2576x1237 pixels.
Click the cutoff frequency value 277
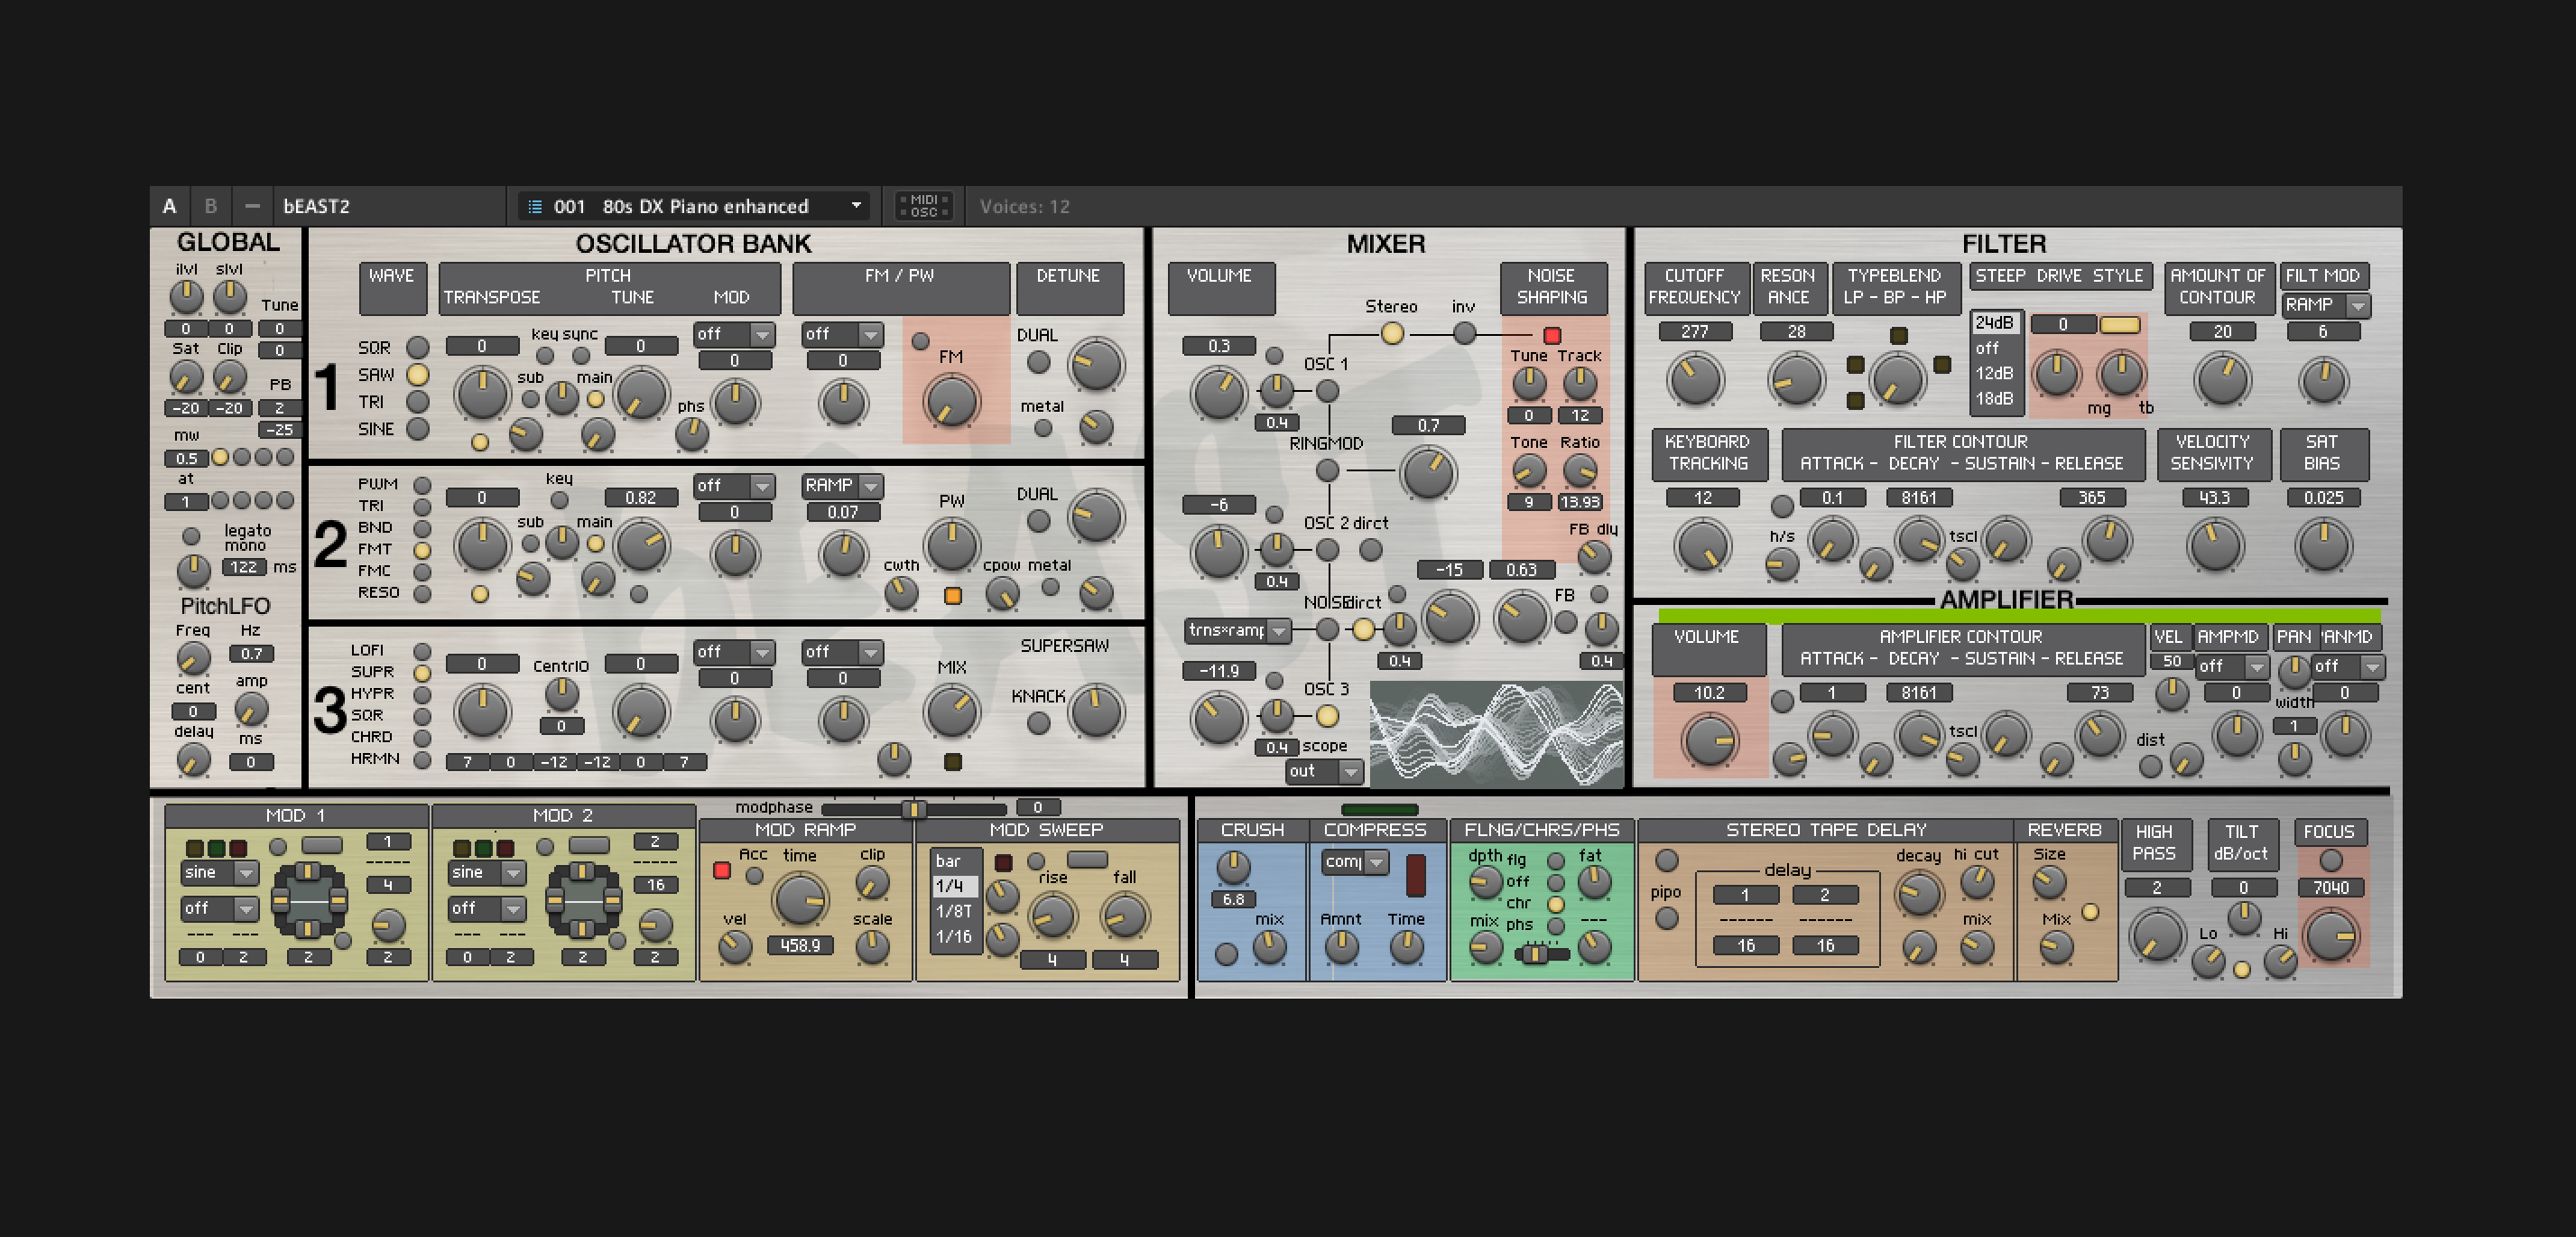1695,331
